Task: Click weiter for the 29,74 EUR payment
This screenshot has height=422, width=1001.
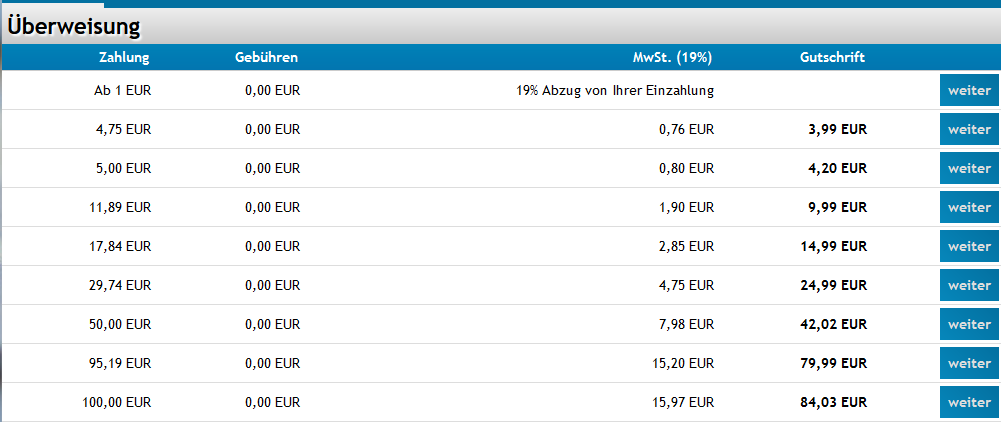Action: point(969,285)
